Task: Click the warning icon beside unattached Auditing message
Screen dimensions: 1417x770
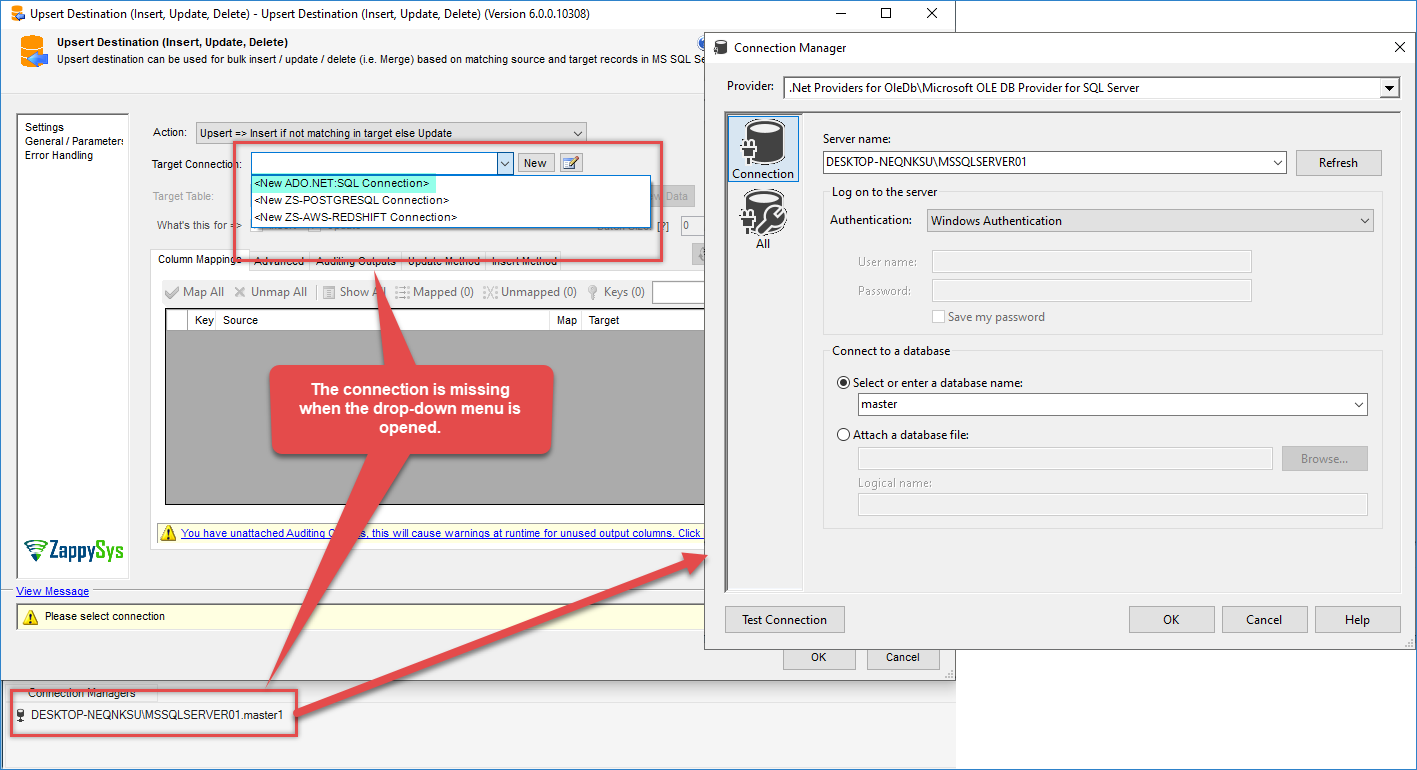Action: [168, 534]
